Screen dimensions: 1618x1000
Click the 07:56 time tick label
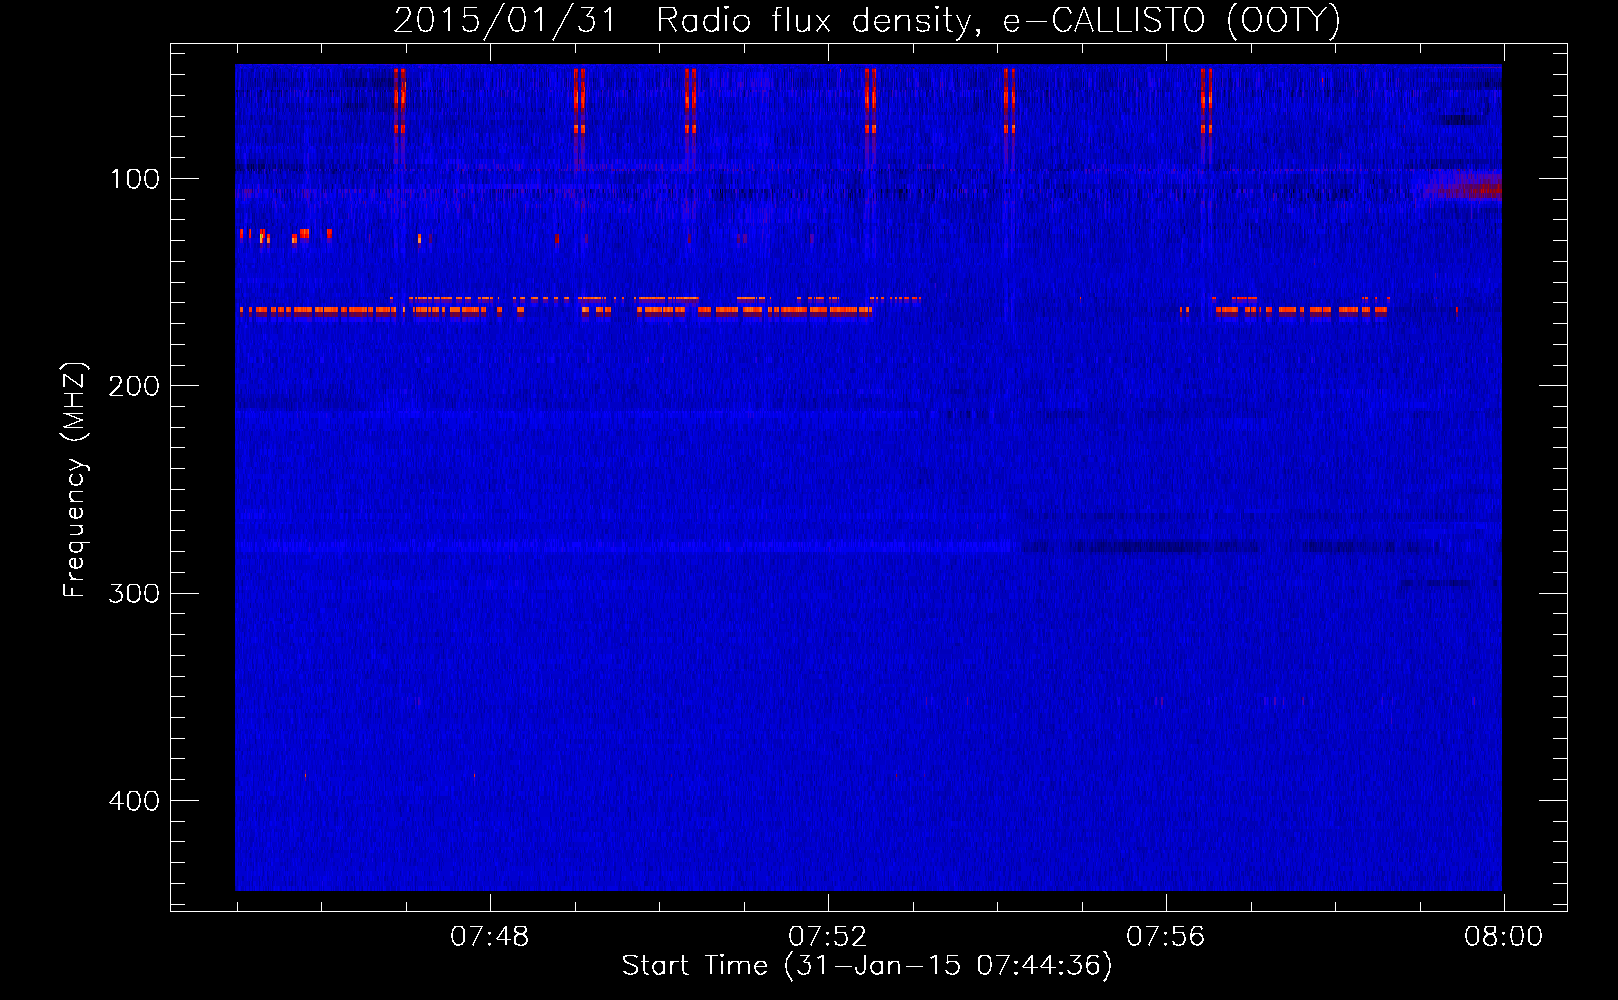click(x=1165, y=937)
